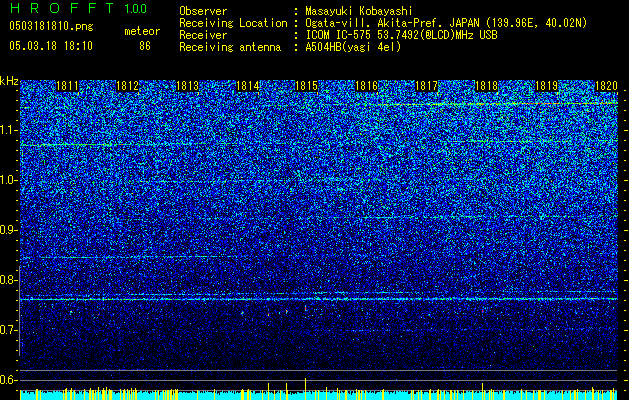Click the 1820 time marker

click(x=606, y=86)
